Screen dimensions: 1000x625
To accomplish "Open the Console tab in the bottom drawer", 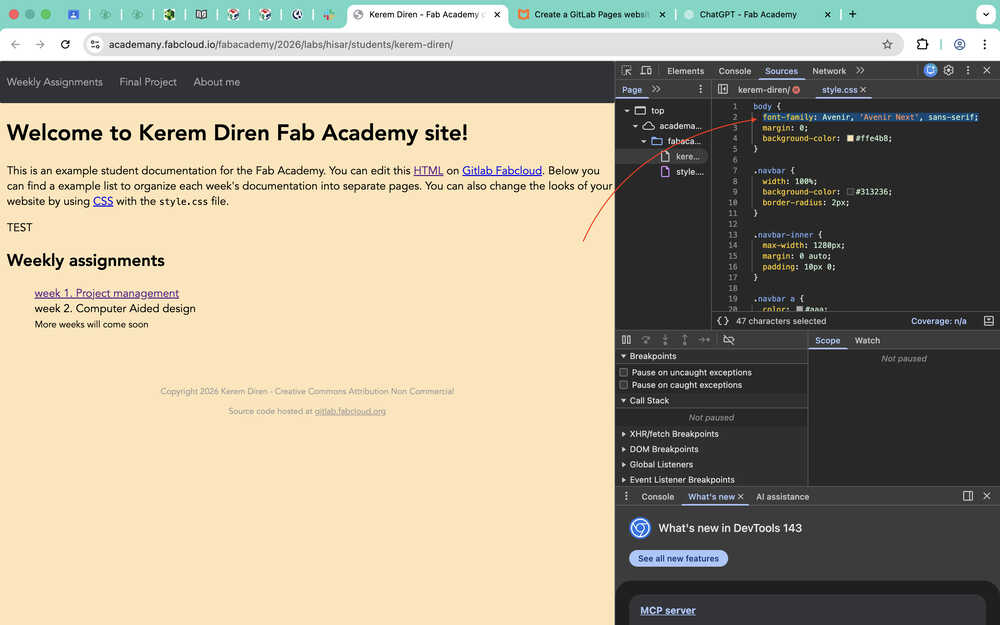I will coord(658,497).
